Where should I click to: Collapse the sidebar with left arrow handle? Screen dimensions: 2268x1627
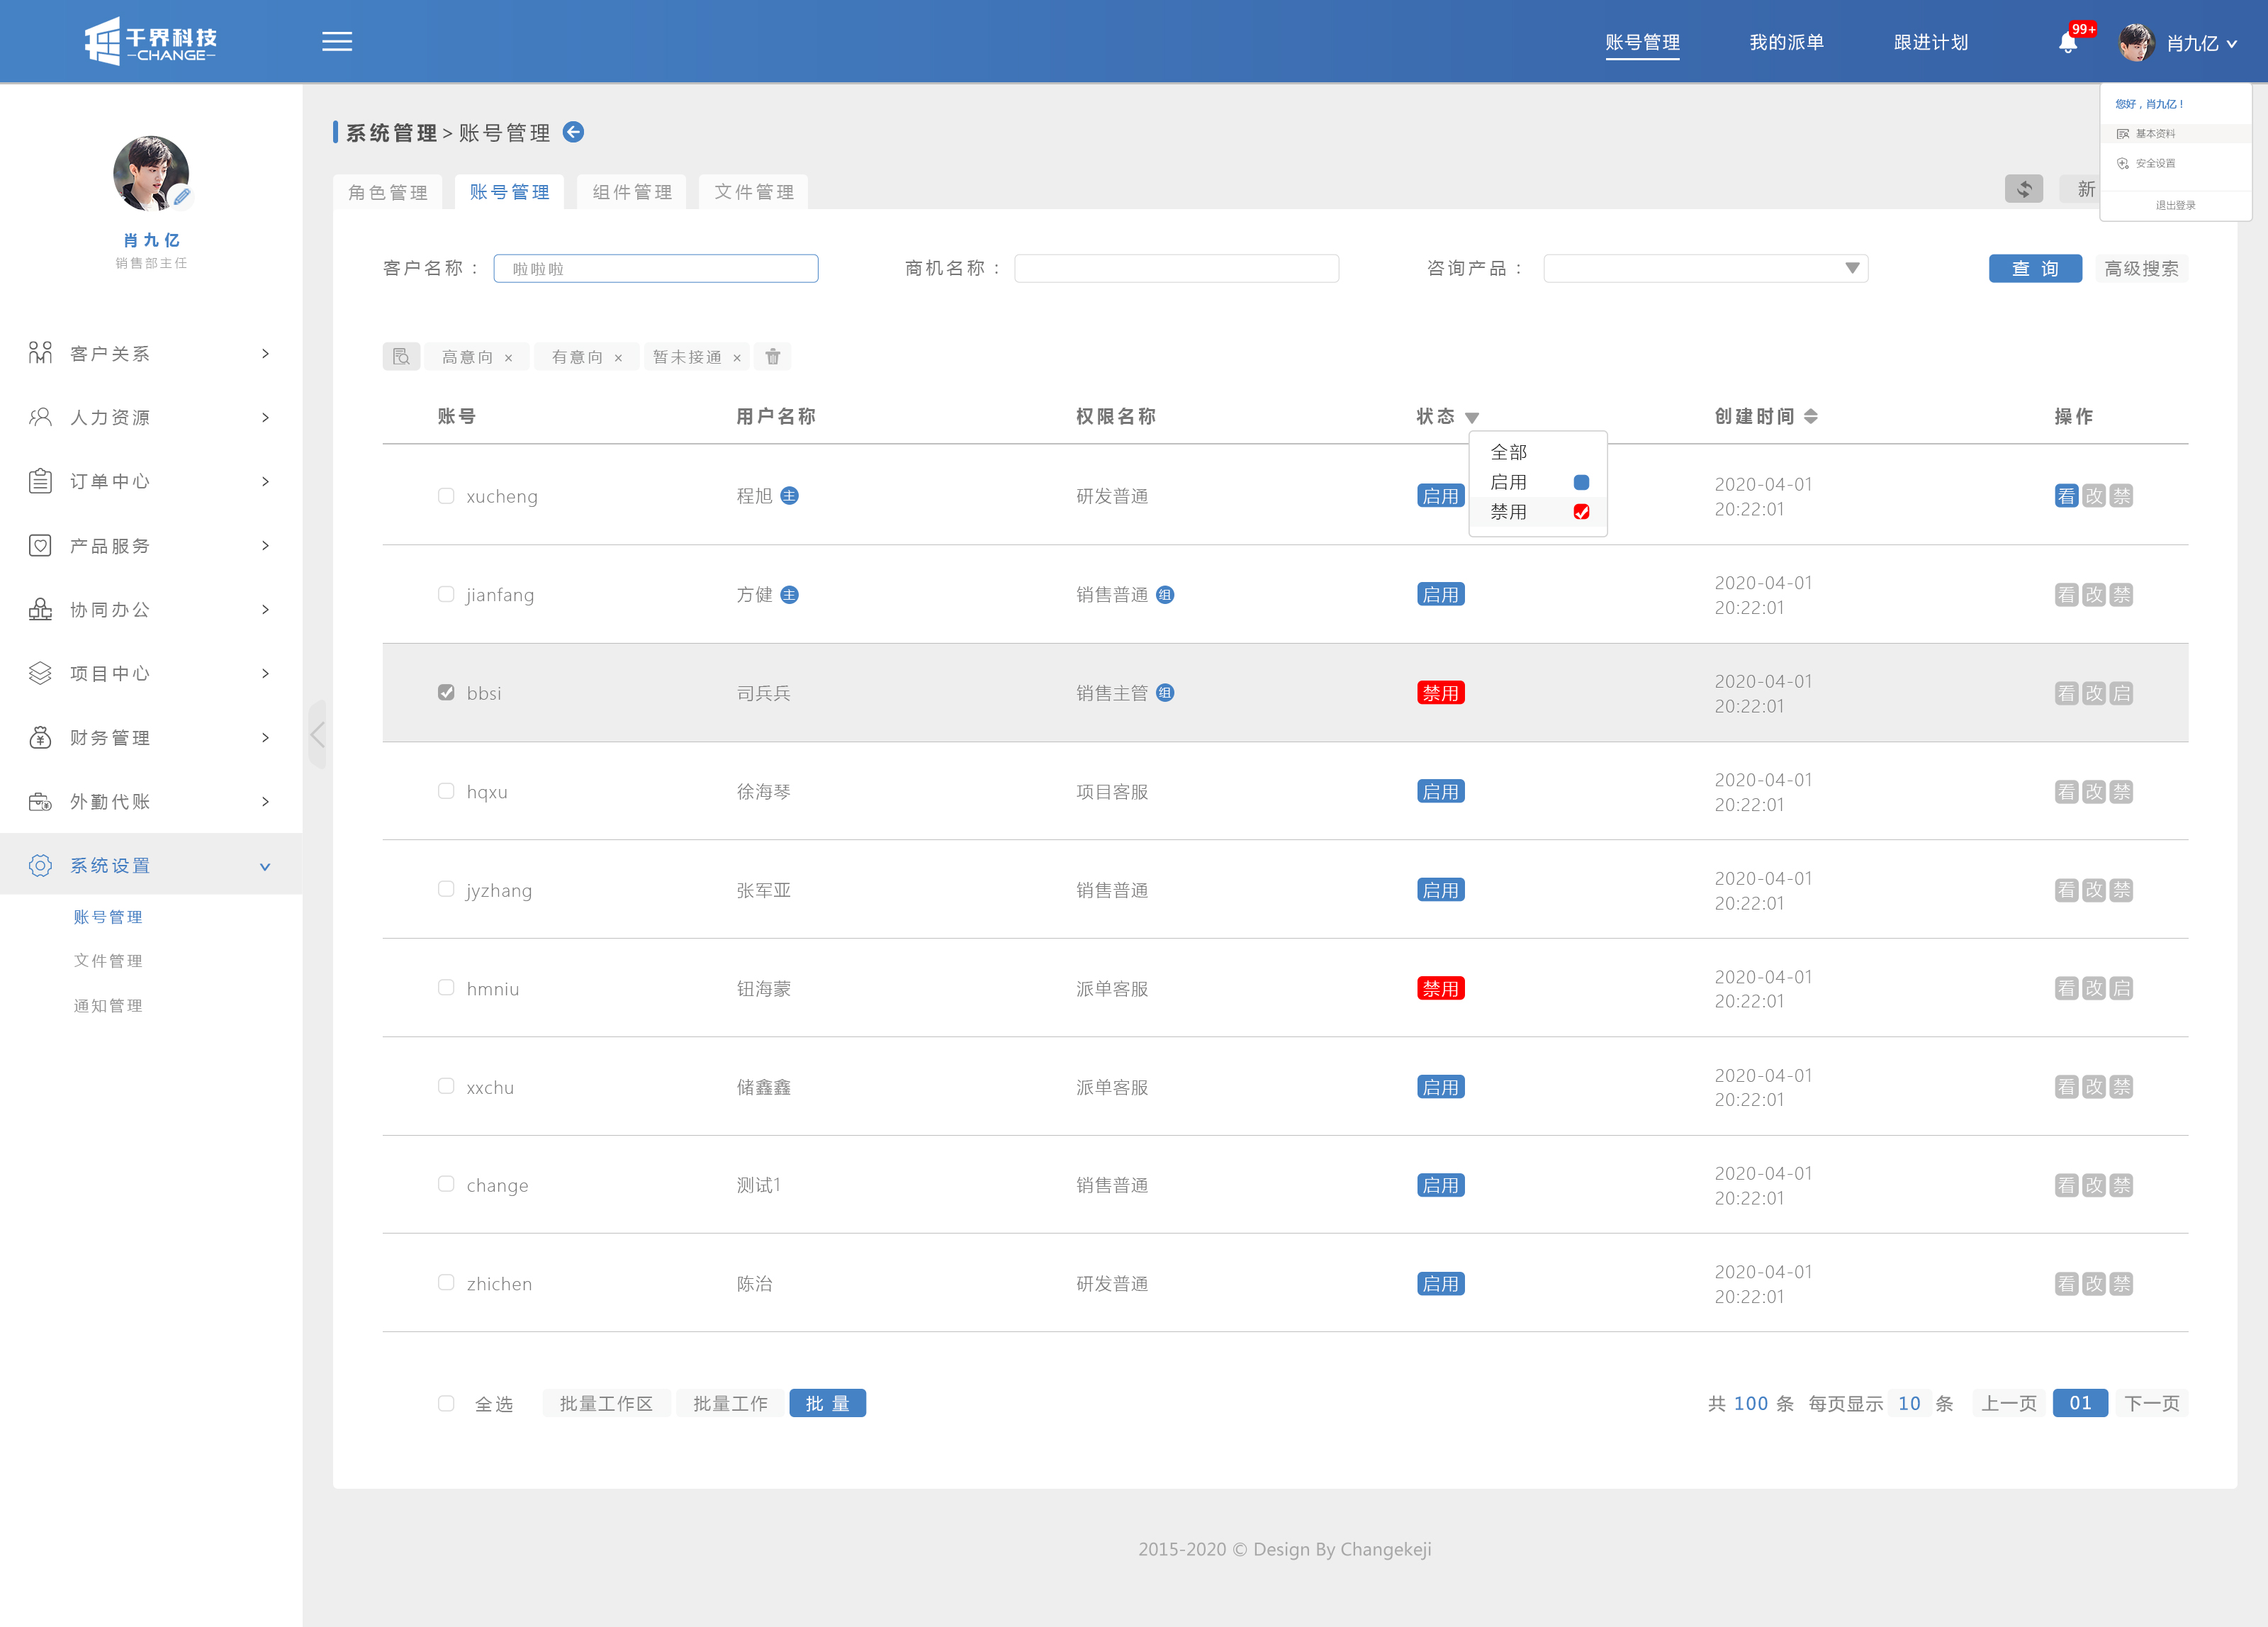317,735
